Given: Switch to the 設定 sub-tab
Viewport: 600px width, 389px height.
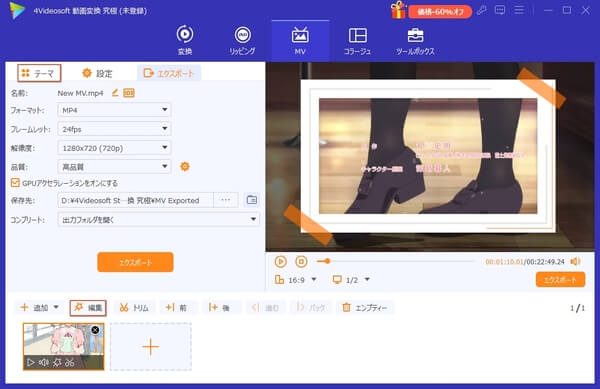Looking at the screenshot, I should pyautogui.click(x=98, y=73).
